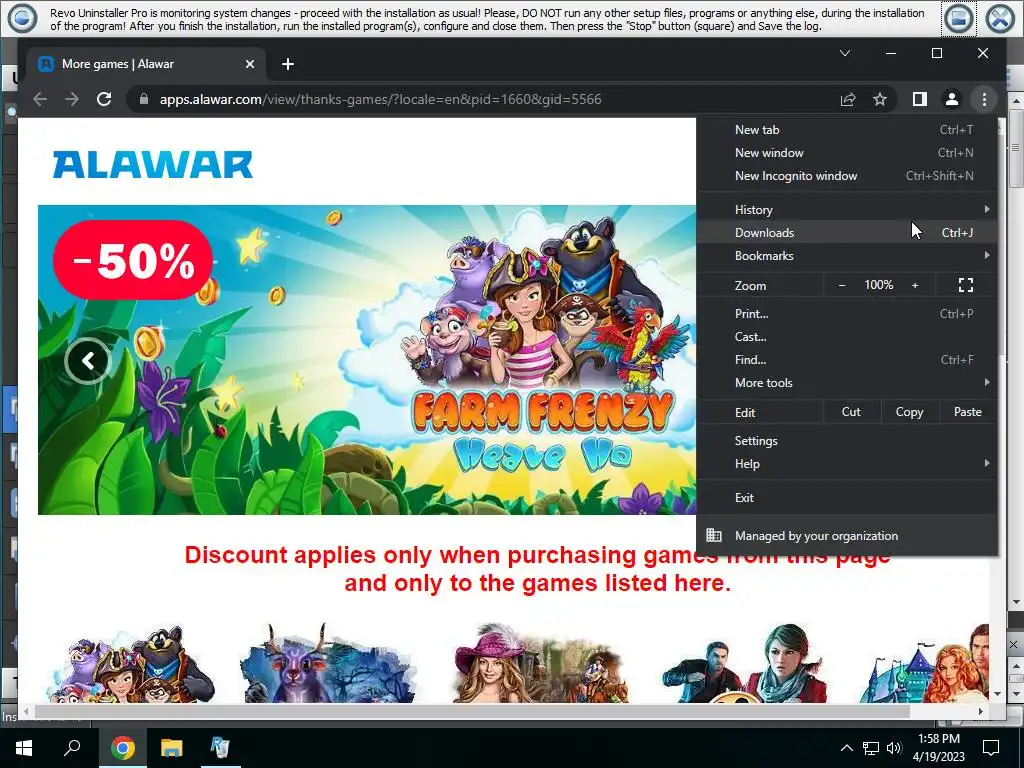The height and width of the screenshot is (768, 1024).
Task: Select Cast... menu entry
Action: [x=847, y=336]
